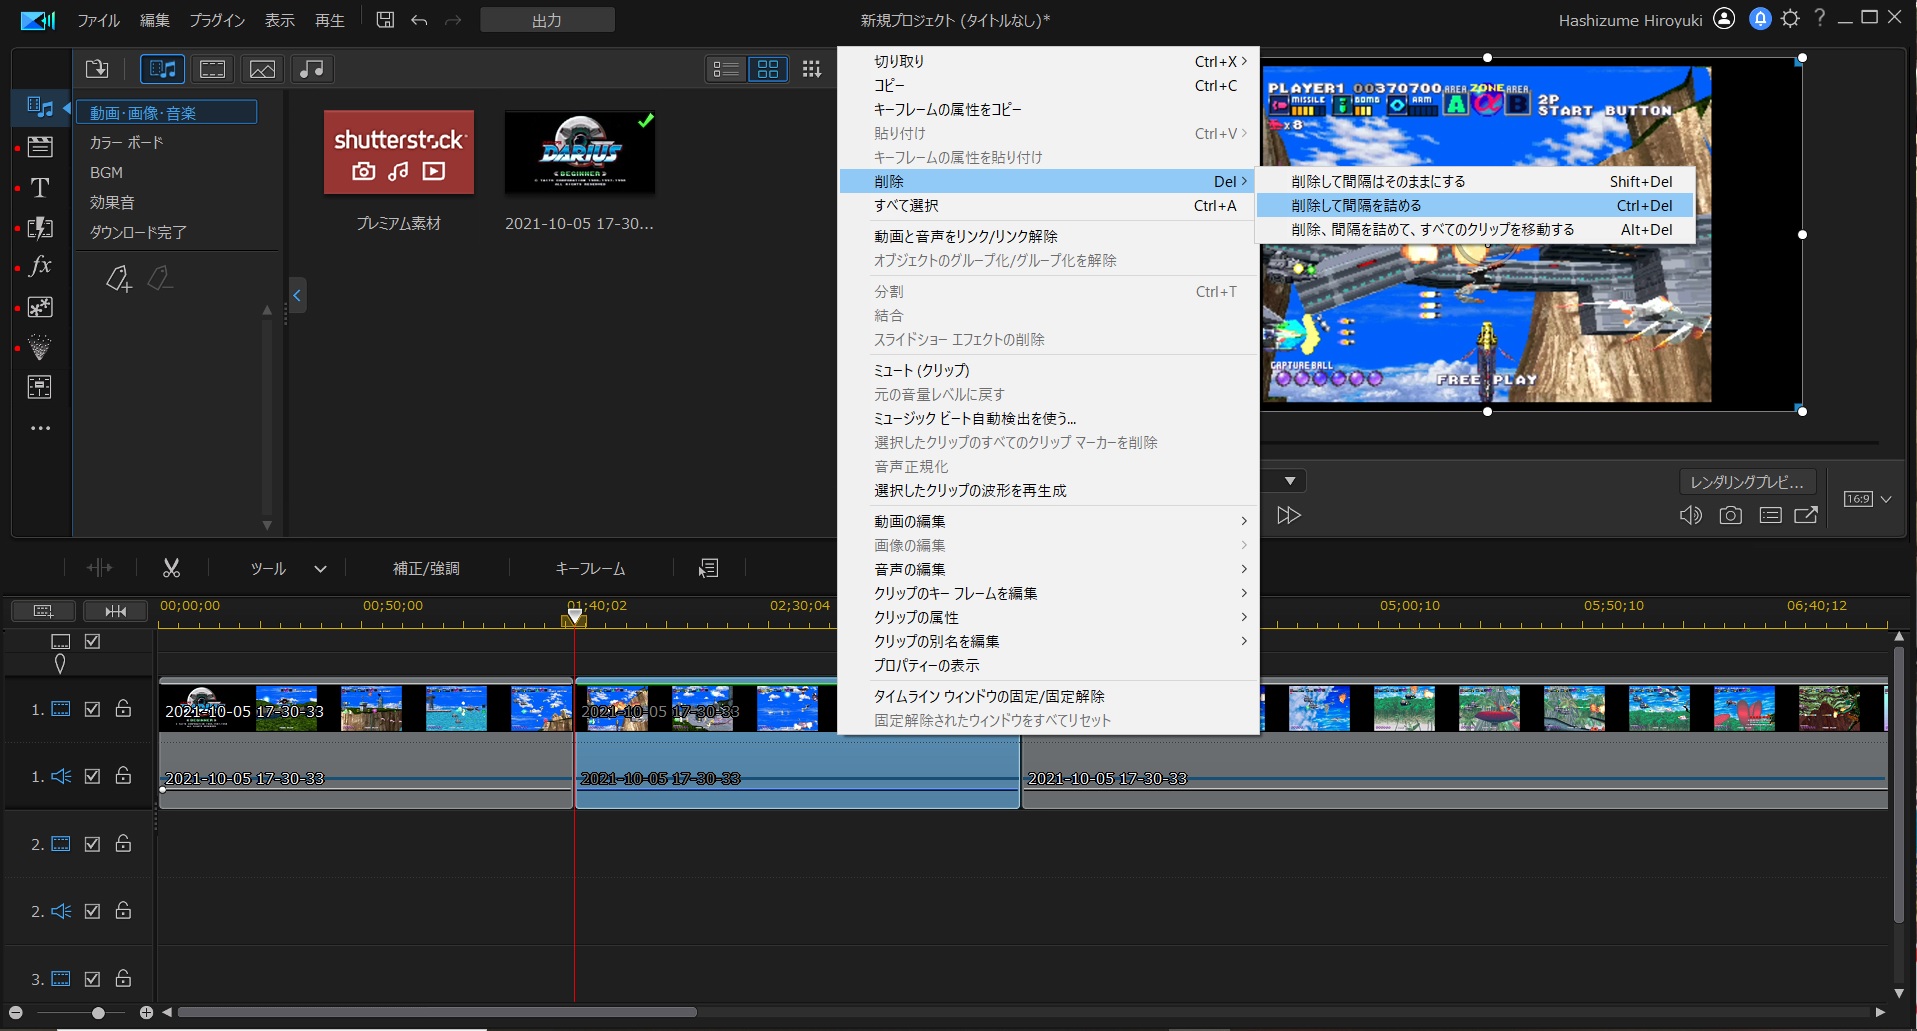Screen dimensions: 1917x1031
Task: Open the Project Room in sidebar
Action: pyautogui.click(x=40, y=147)
